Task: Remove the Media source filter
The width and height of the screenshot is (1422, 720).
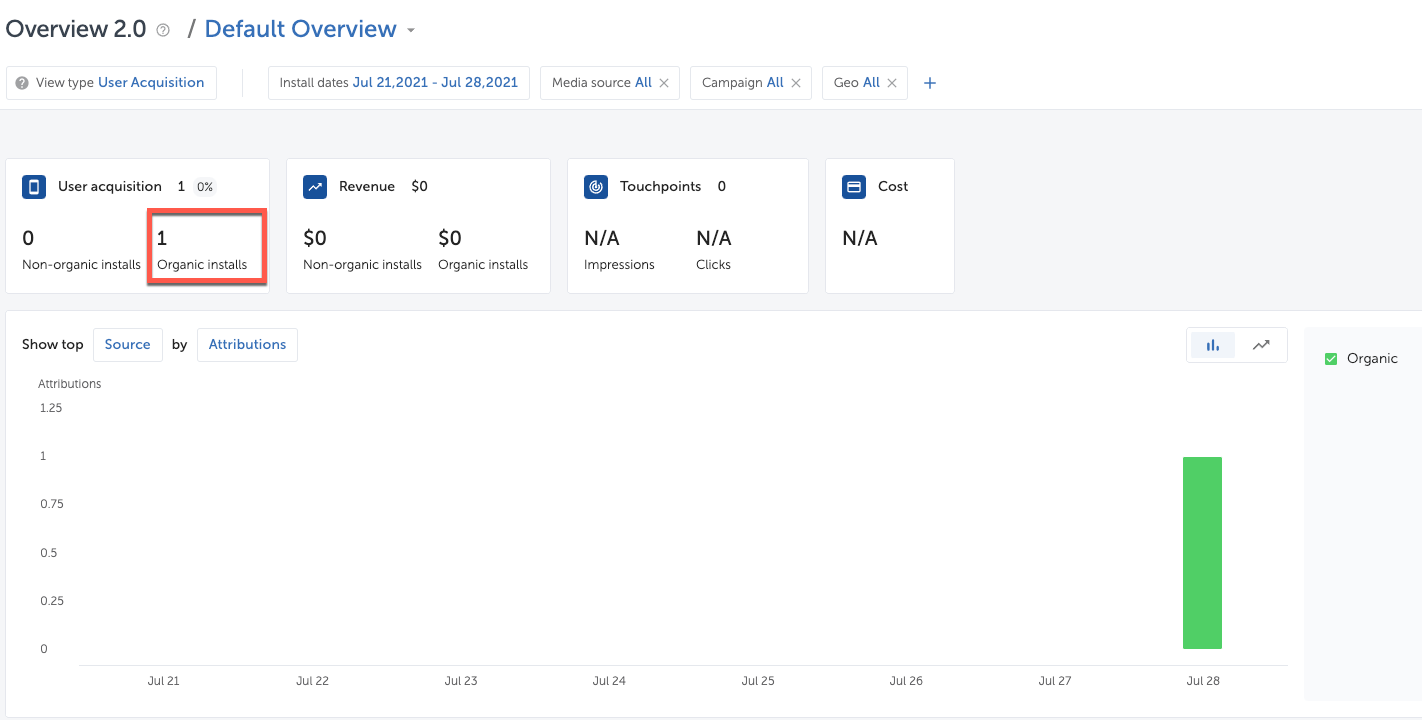Action: coord(664,83)
